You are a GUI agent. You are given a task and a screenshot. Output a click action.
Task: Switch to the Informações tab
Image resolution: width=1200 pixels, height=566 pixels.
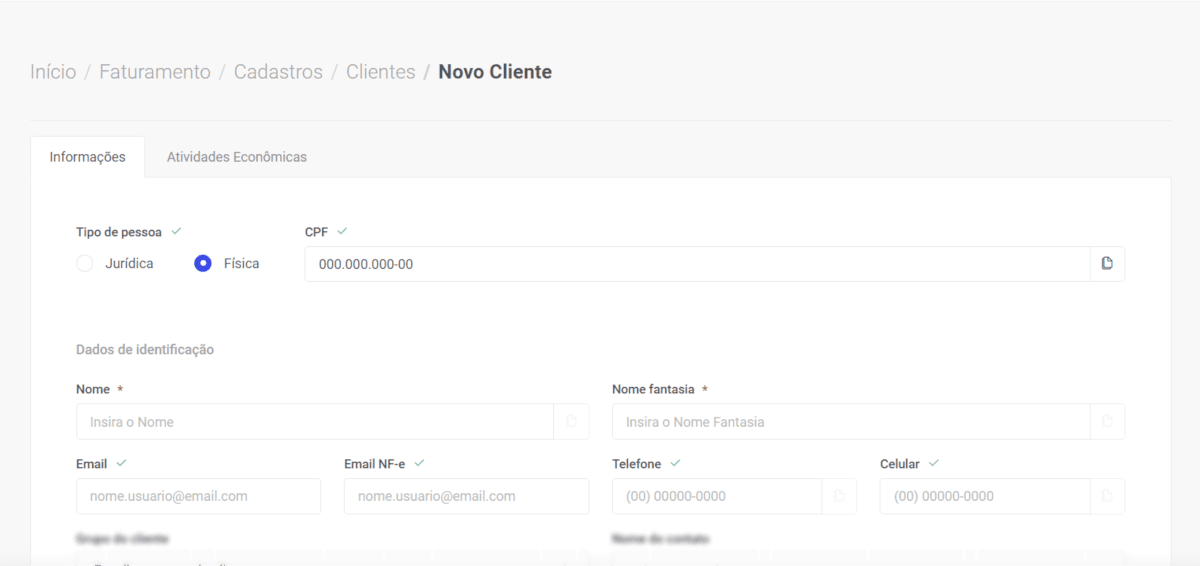(x=88, y=157)
